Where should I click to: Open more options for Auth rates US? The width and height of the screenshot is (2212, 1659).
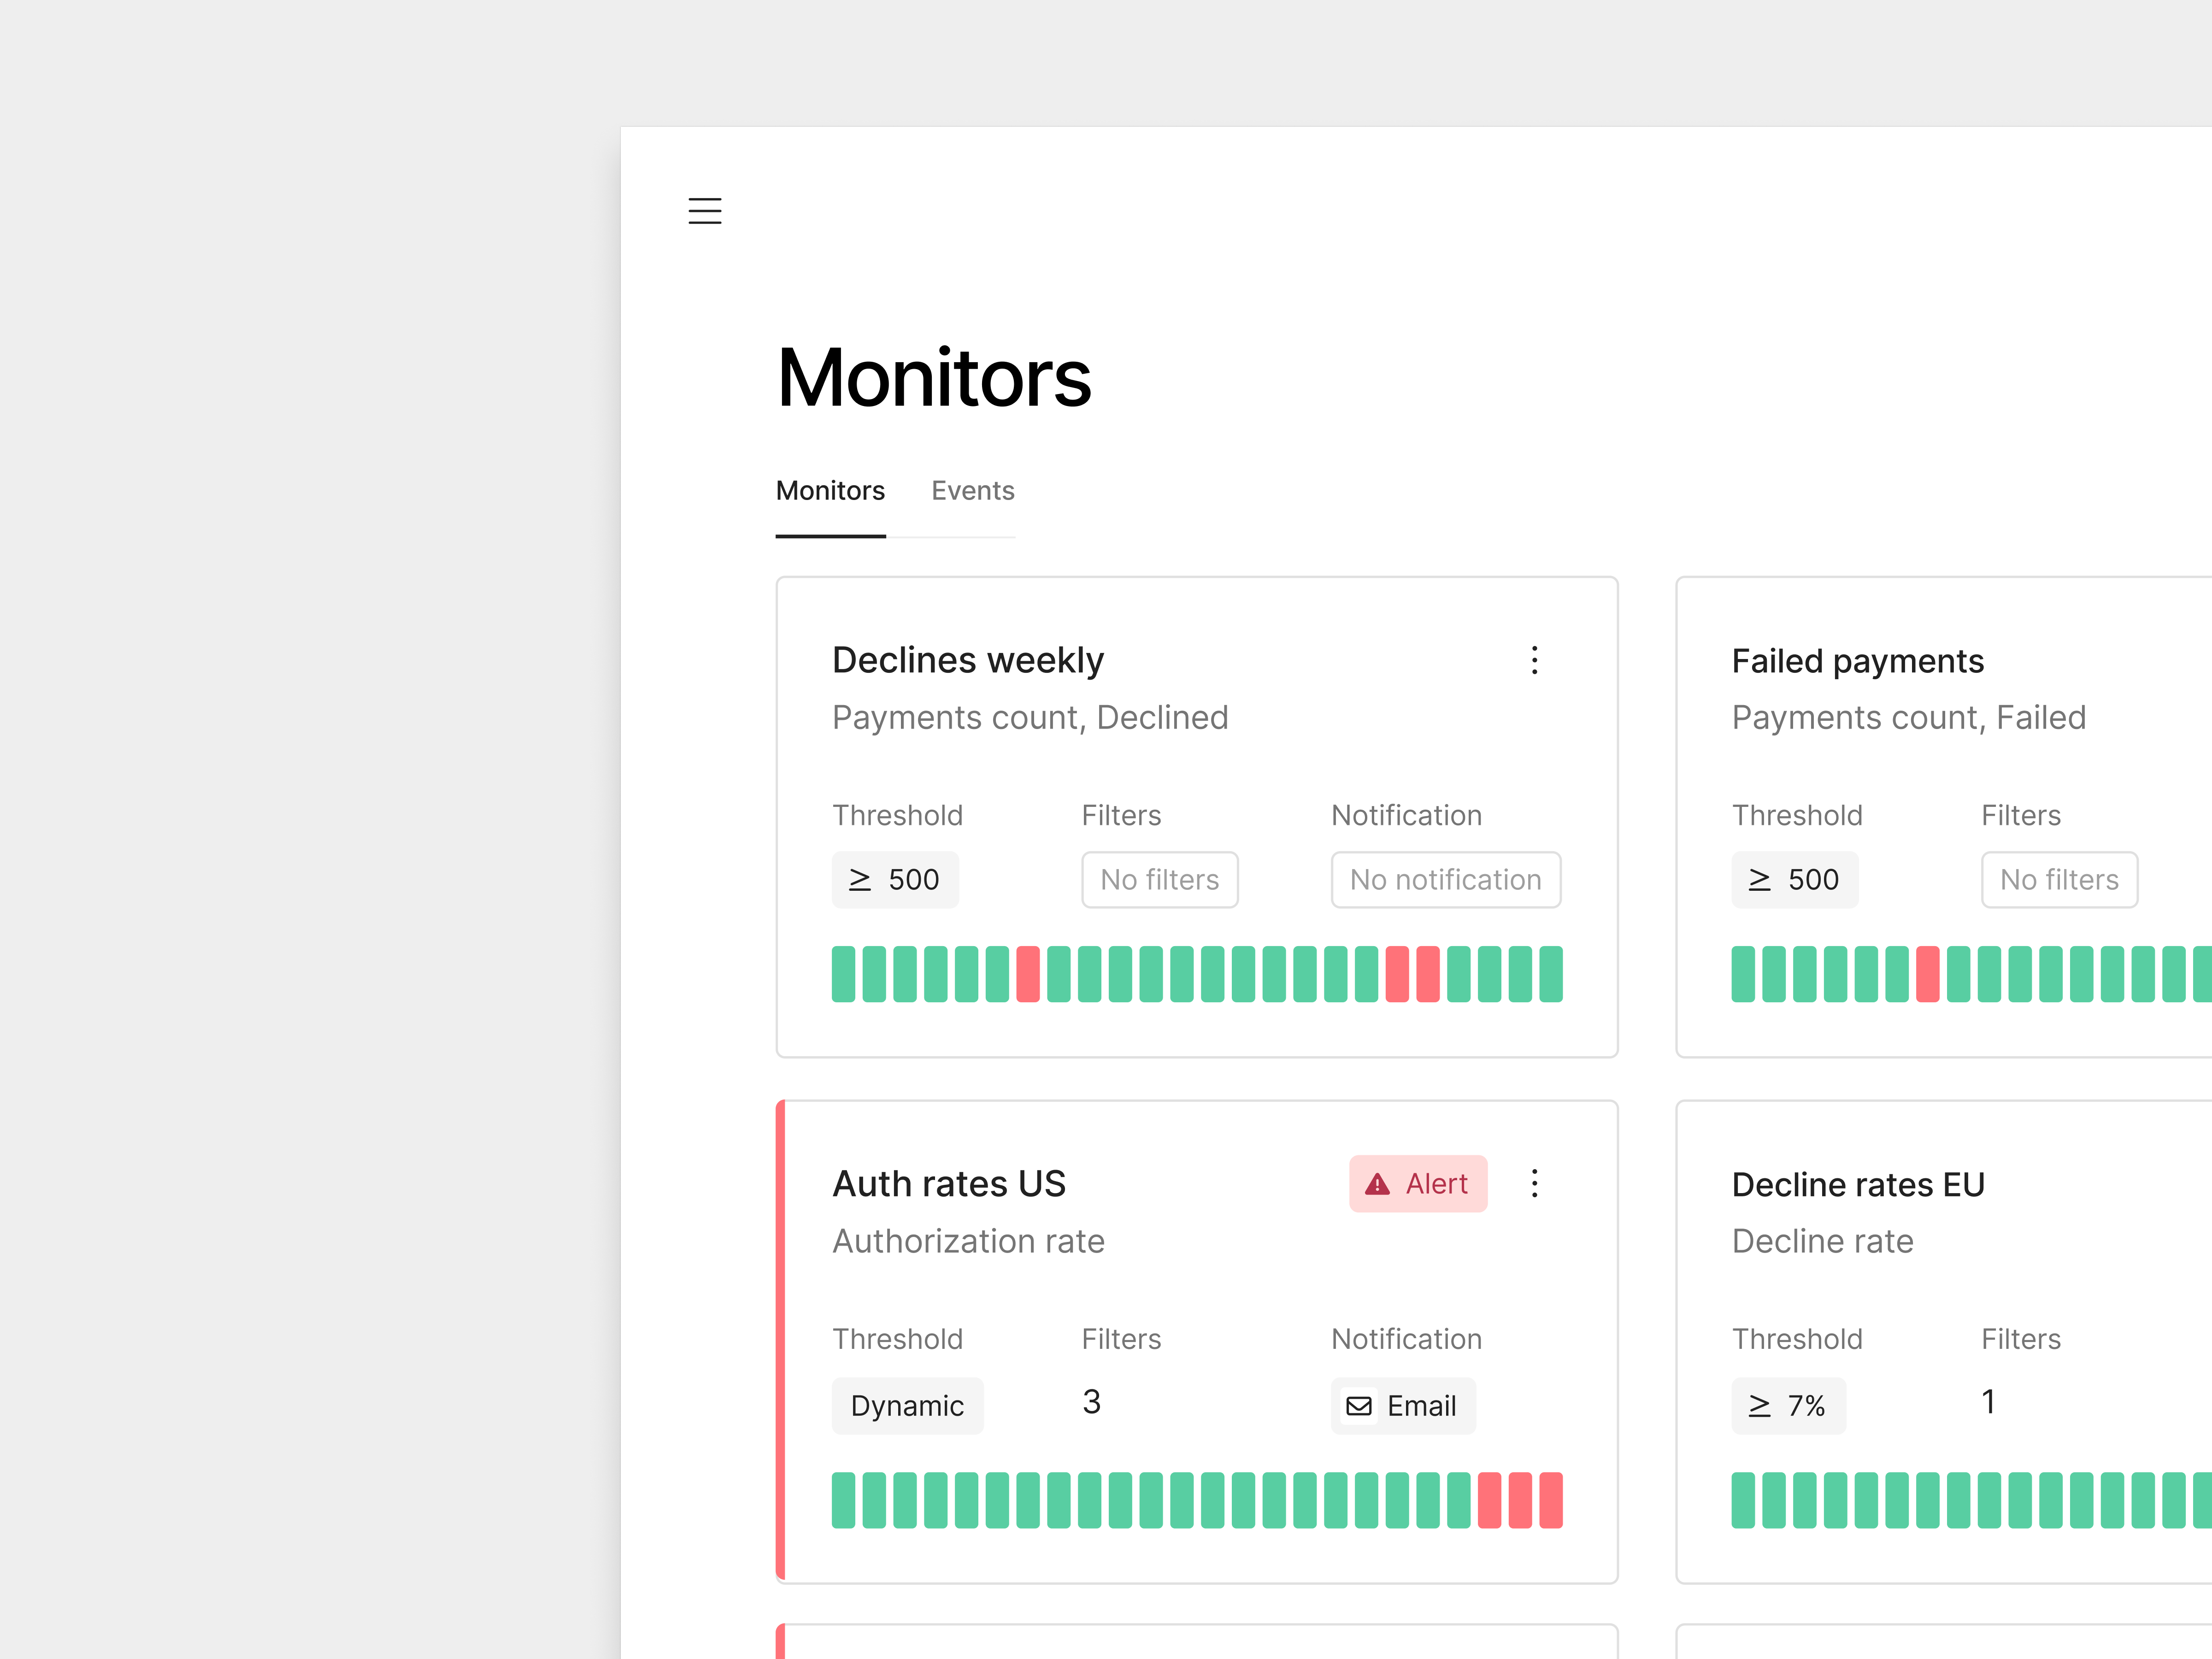click(1534, 1184)
